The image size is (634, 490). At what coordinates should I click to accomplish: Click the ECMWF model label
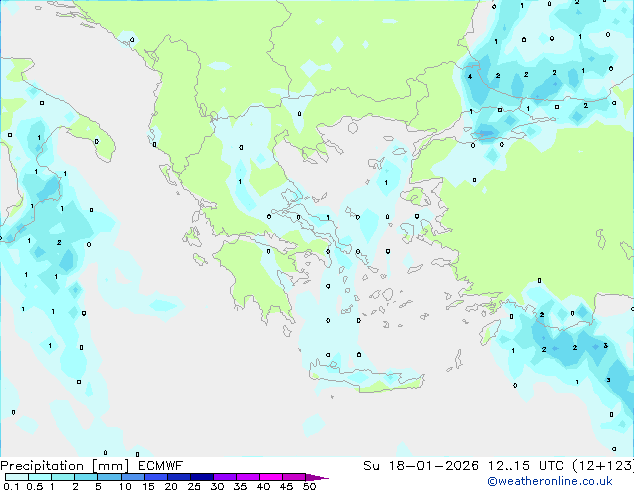tap(161, 466)
